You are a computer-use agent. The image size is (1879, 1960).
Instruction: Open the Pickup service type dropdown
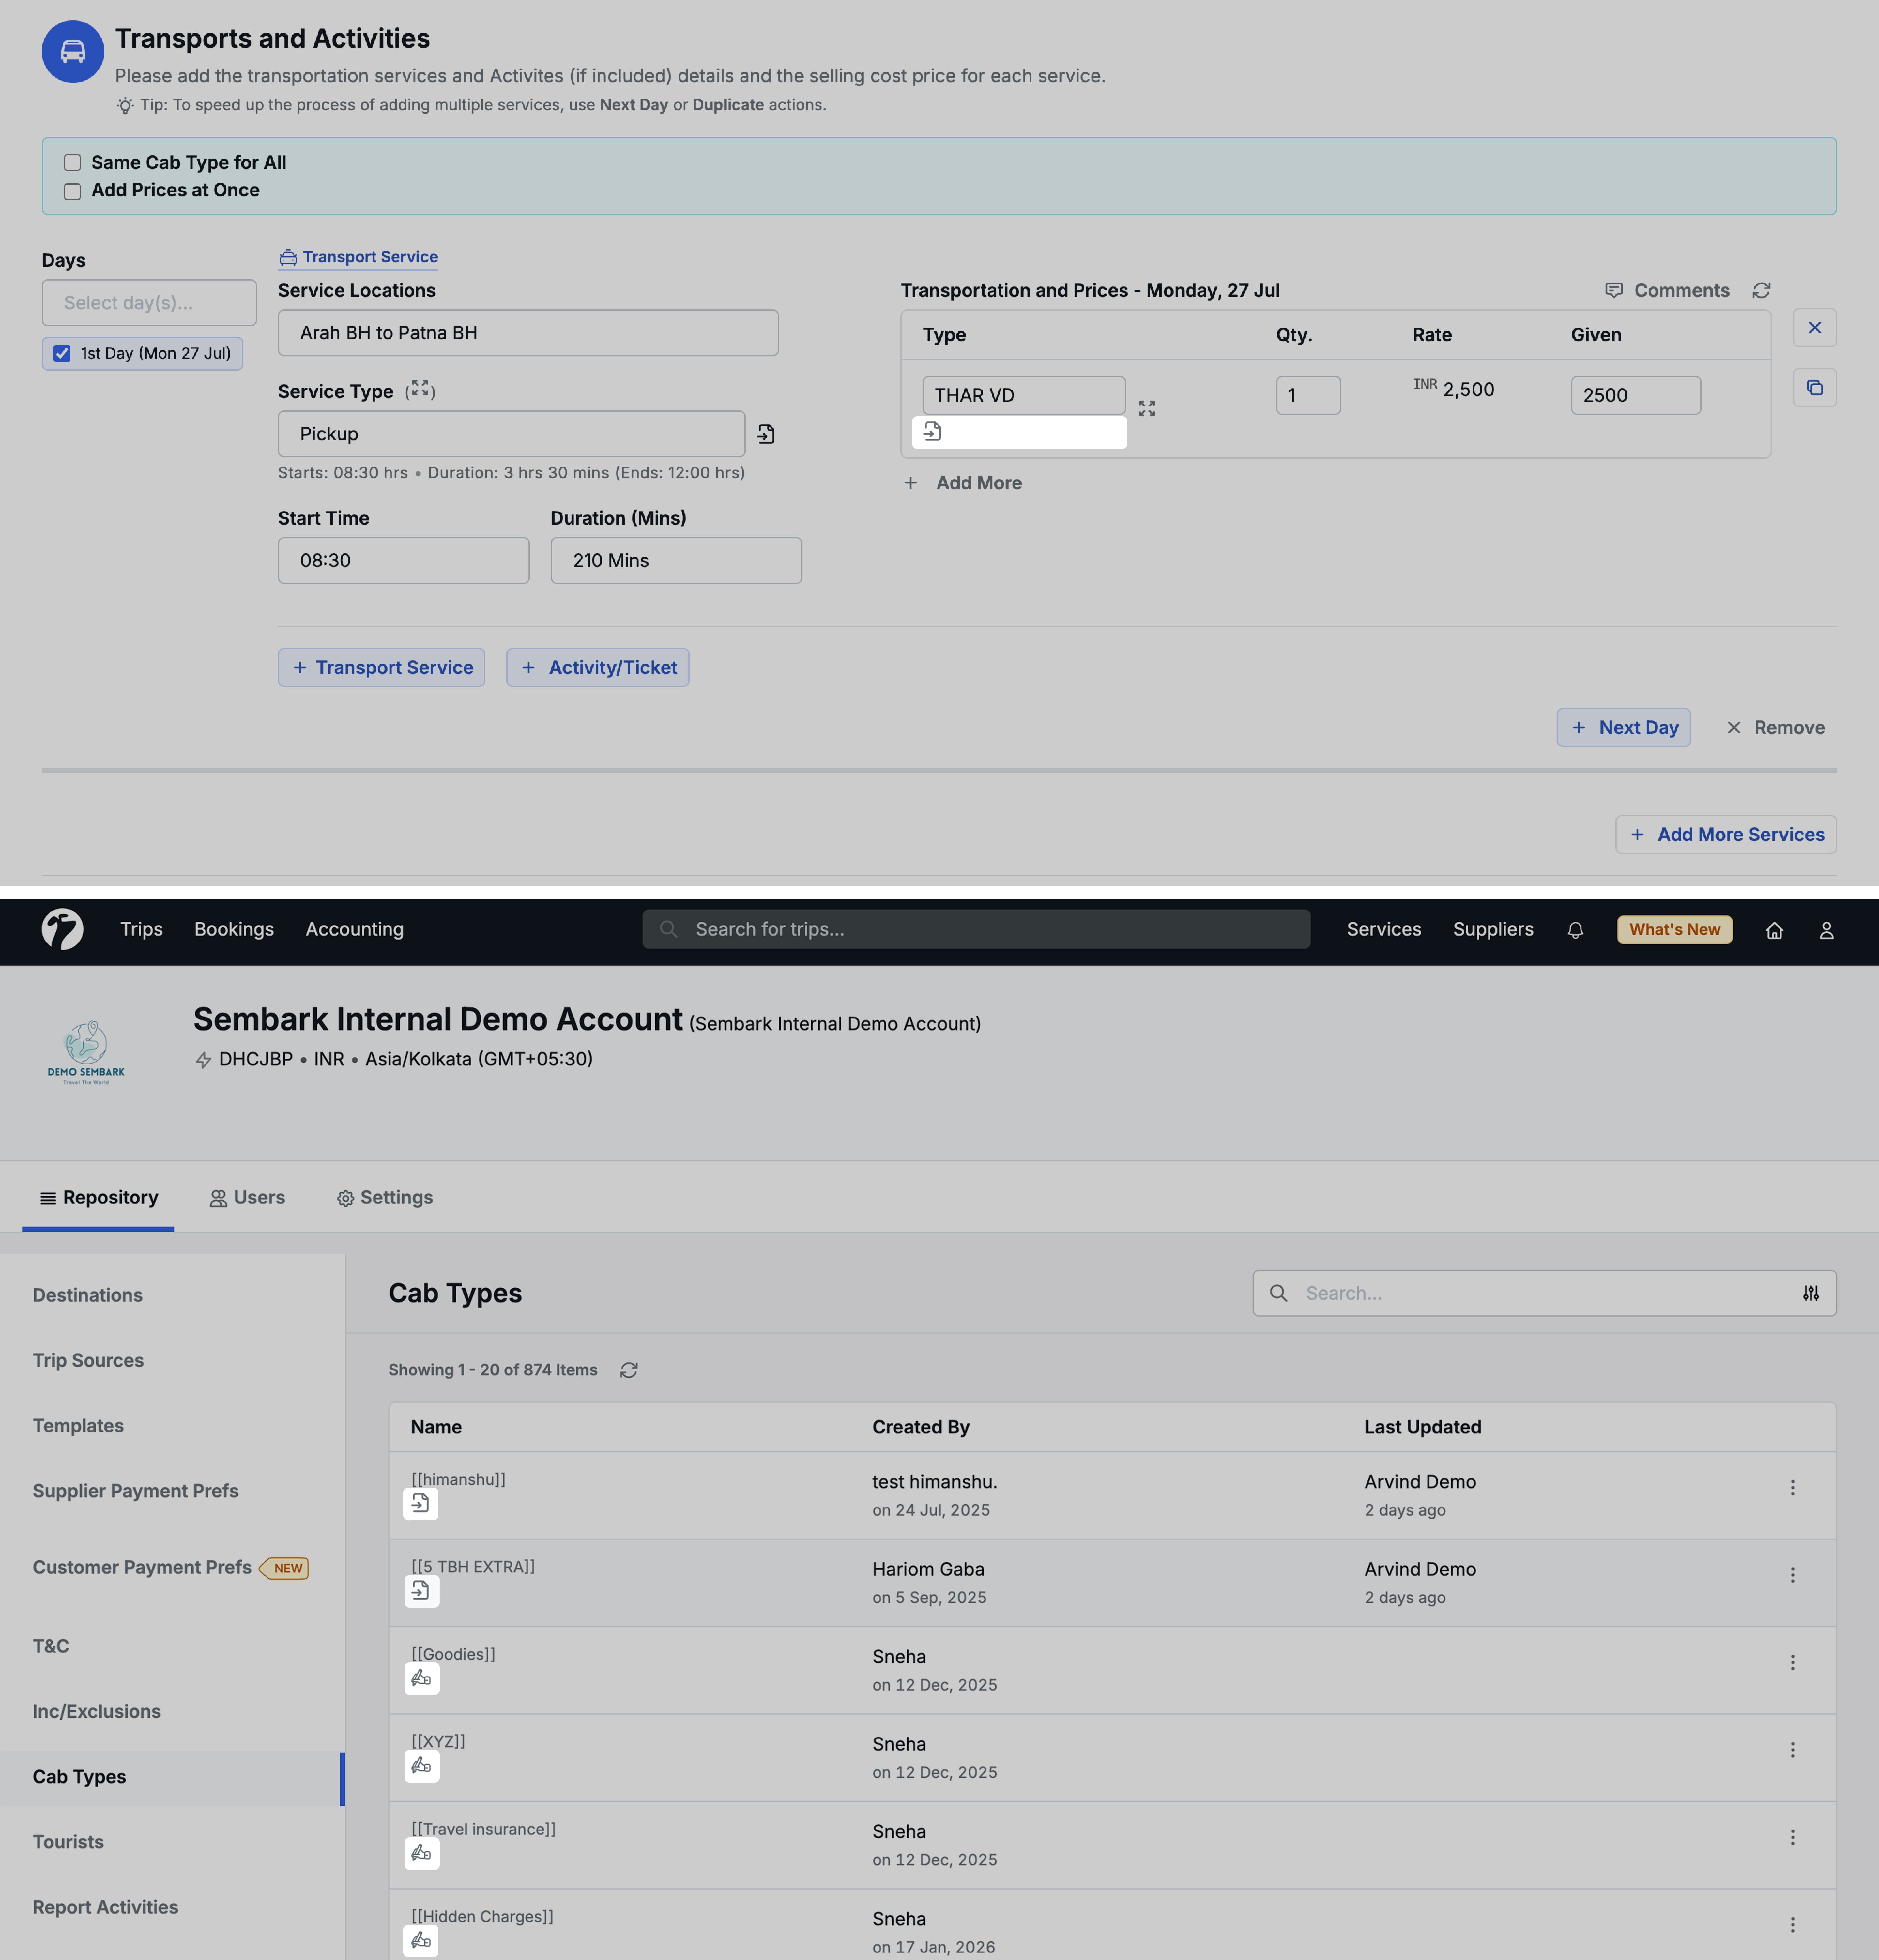coord(511,434)
